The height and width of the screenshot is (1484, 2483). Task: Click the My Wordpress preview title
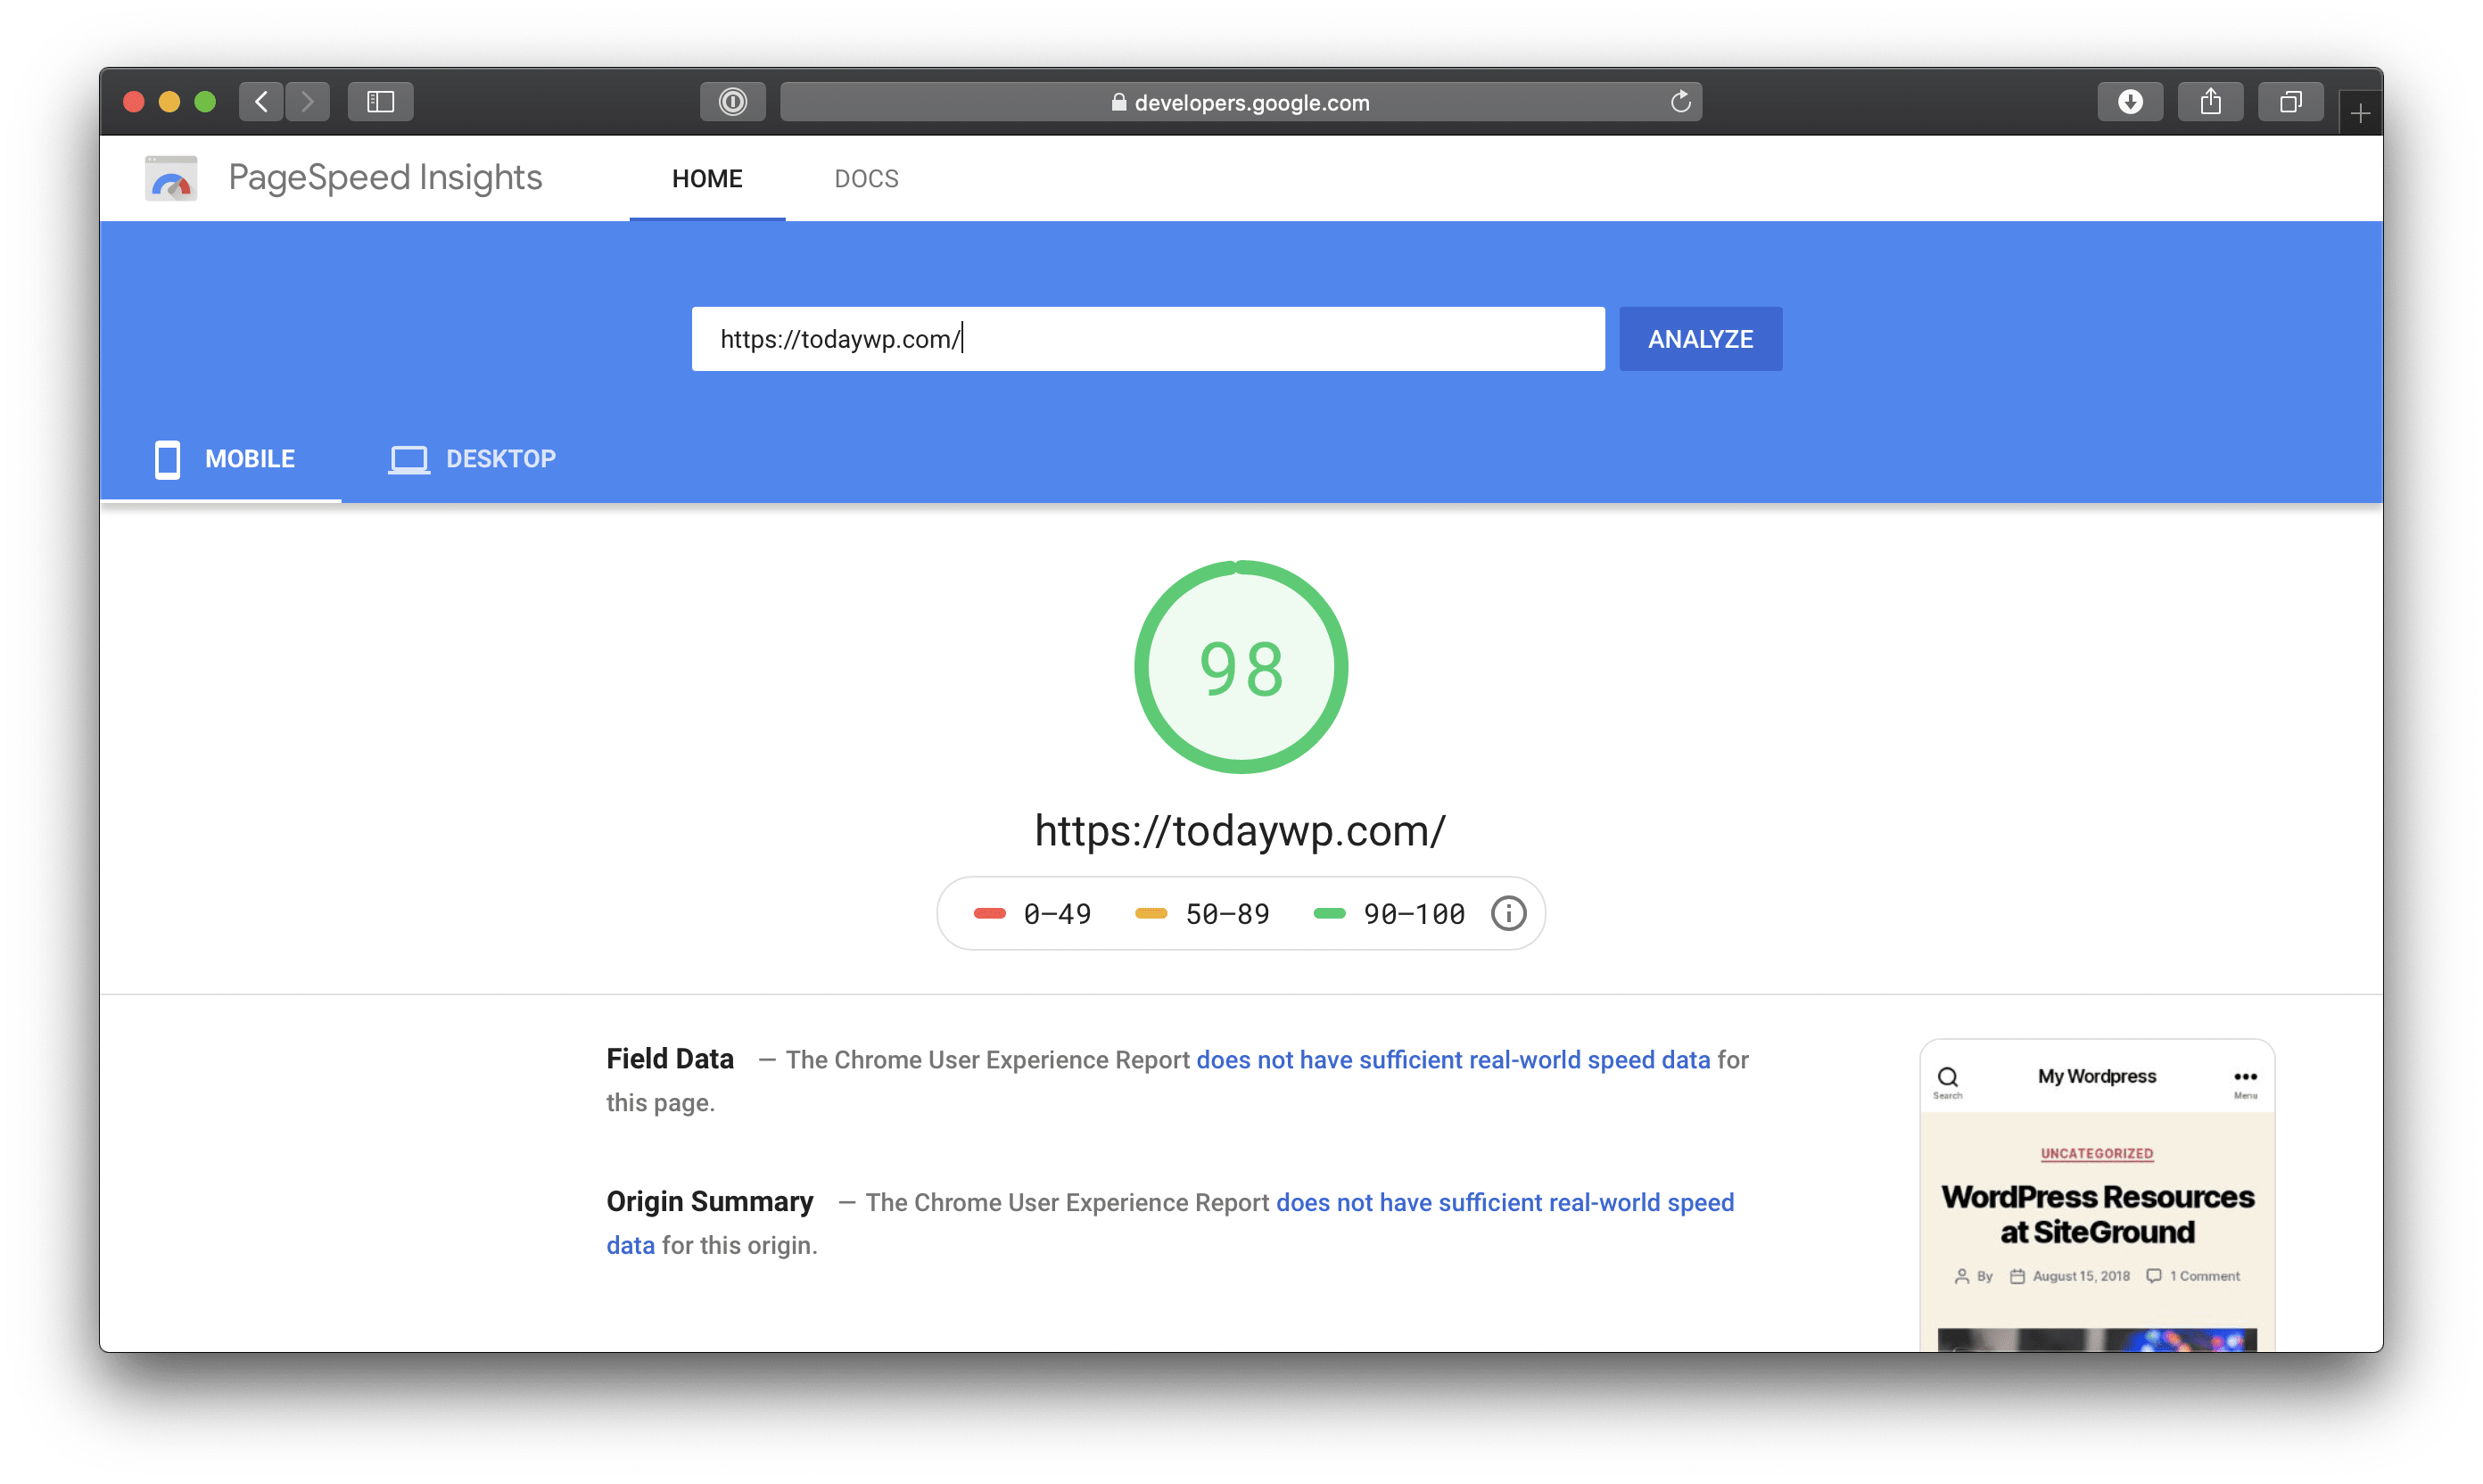point(2097,1076)
